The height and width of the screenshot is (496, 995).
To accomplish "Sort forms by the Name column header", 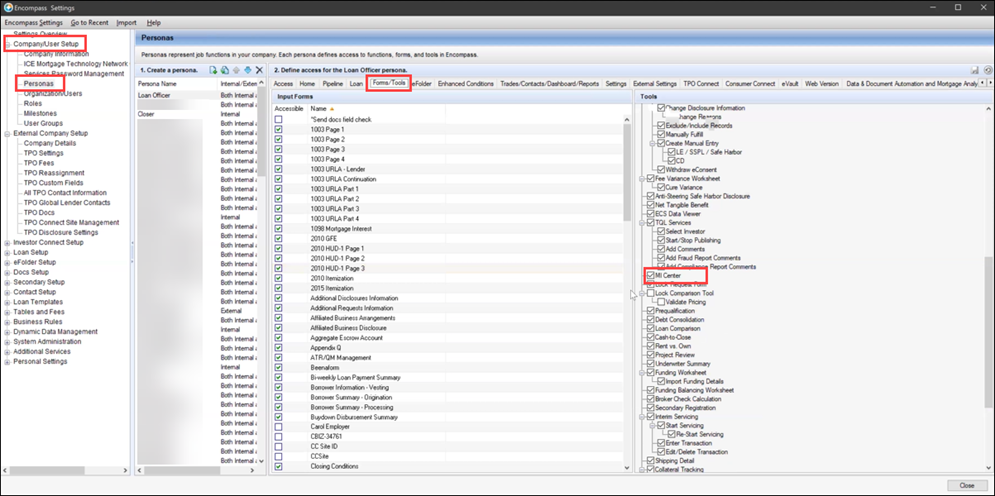I will [x=319, y=108].
